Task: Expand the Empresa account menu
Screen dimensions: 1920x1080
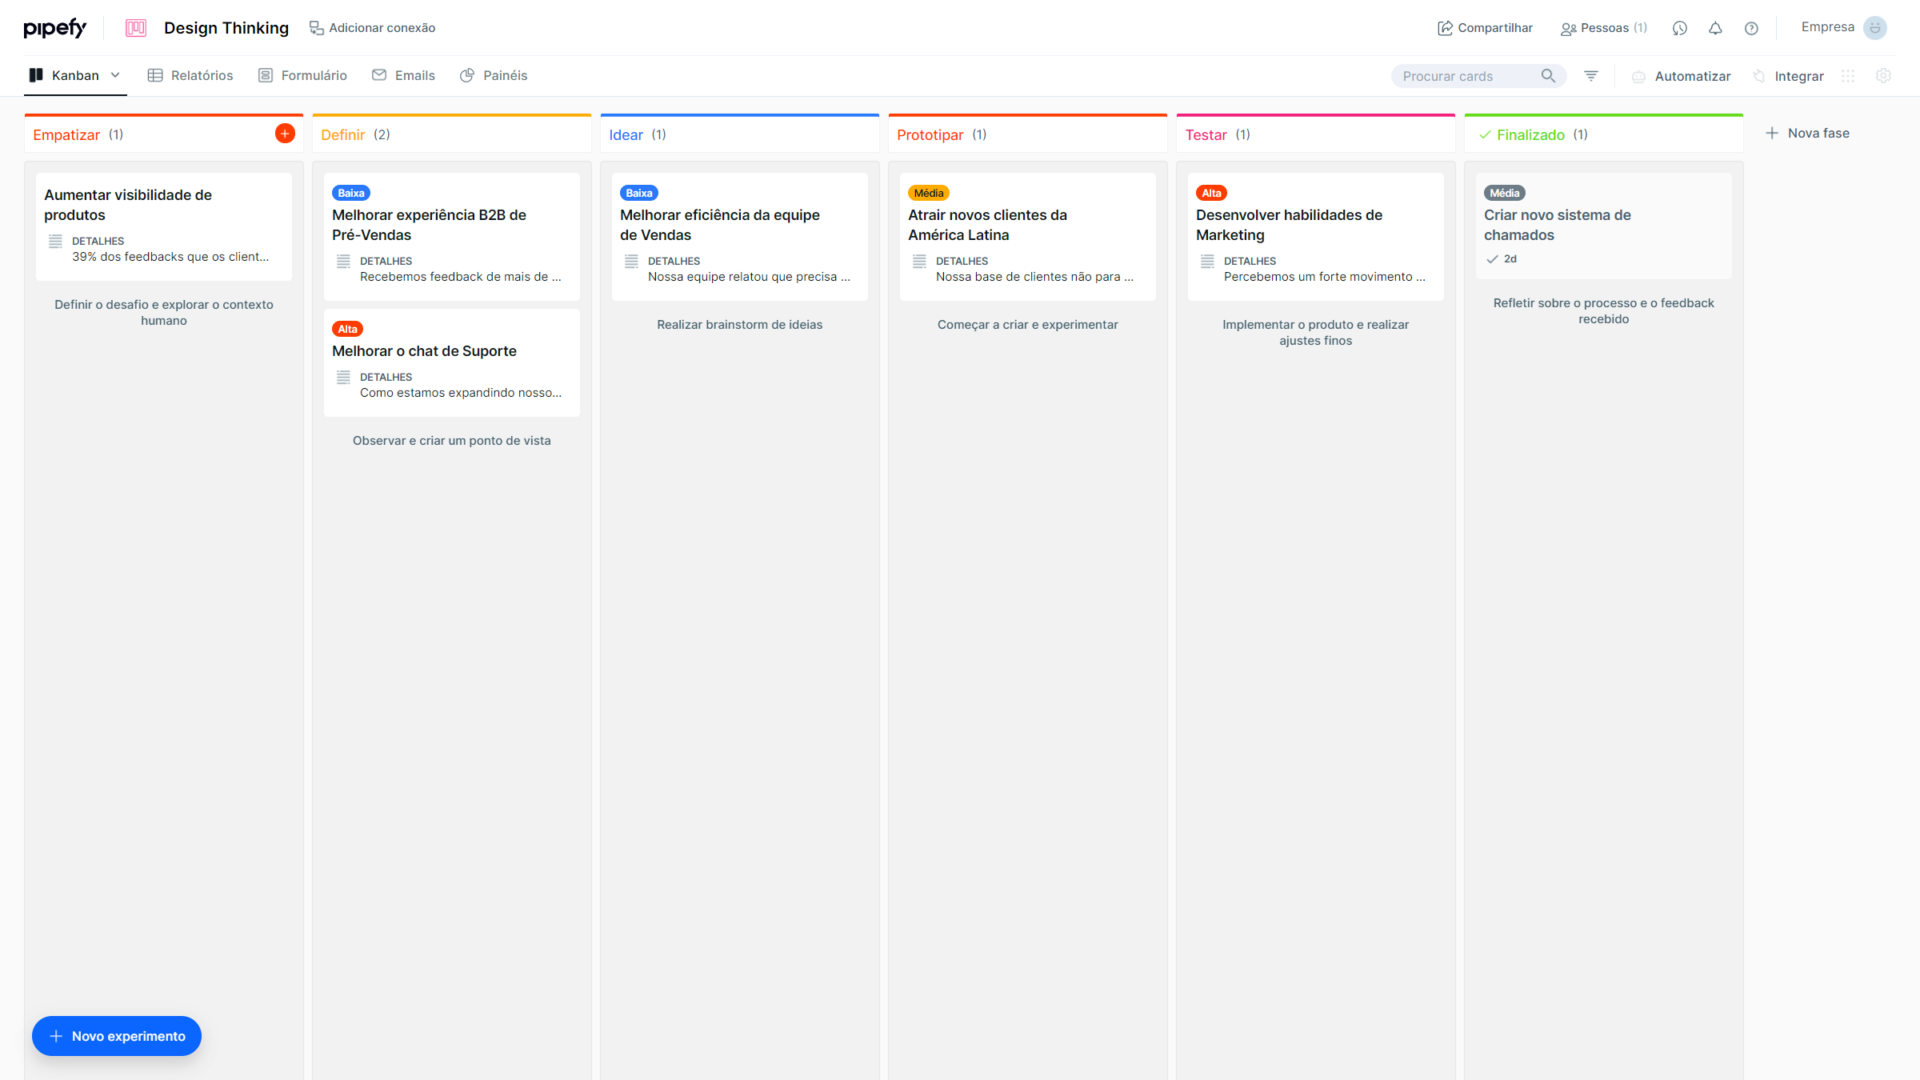Action: [x=1843, y=27]
